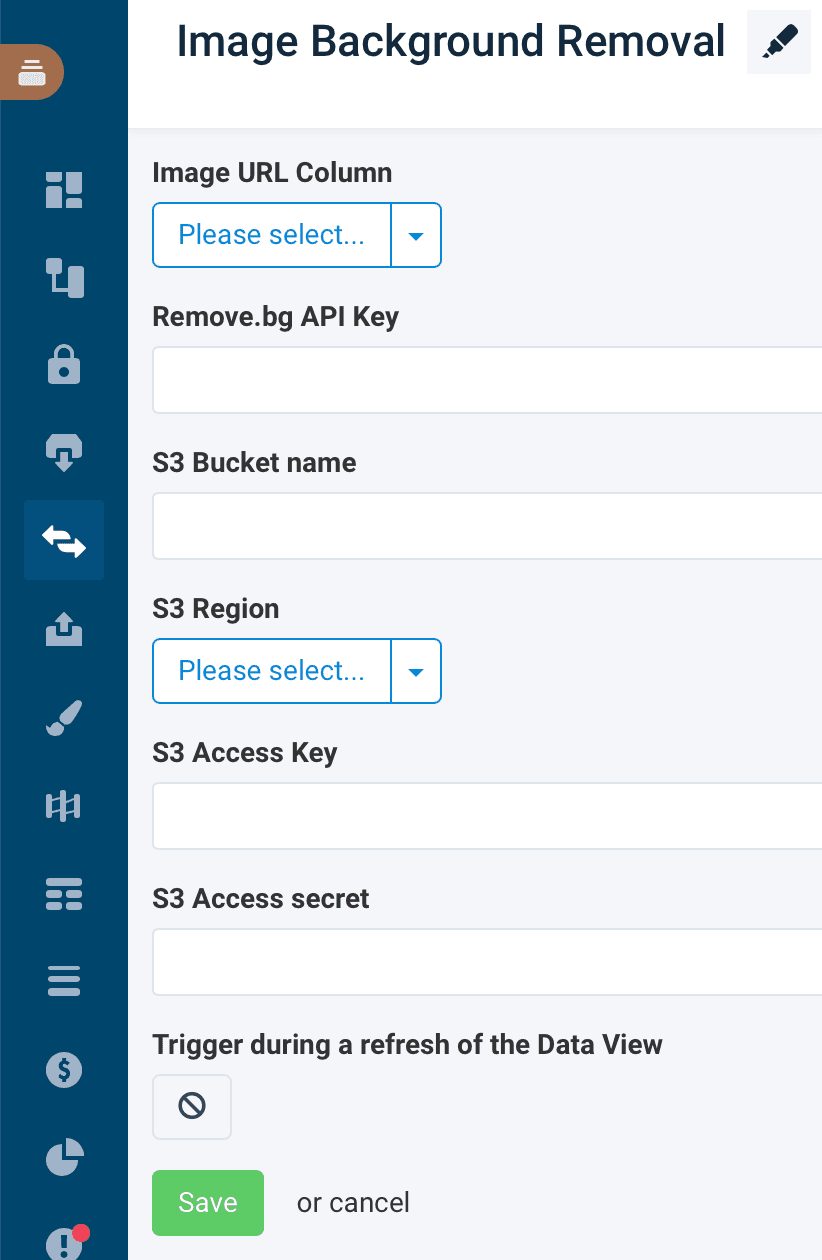Click the Image URL Column dropdown arrow
This screenshot has width=822, height=1260.
click(x=416, y=235)
